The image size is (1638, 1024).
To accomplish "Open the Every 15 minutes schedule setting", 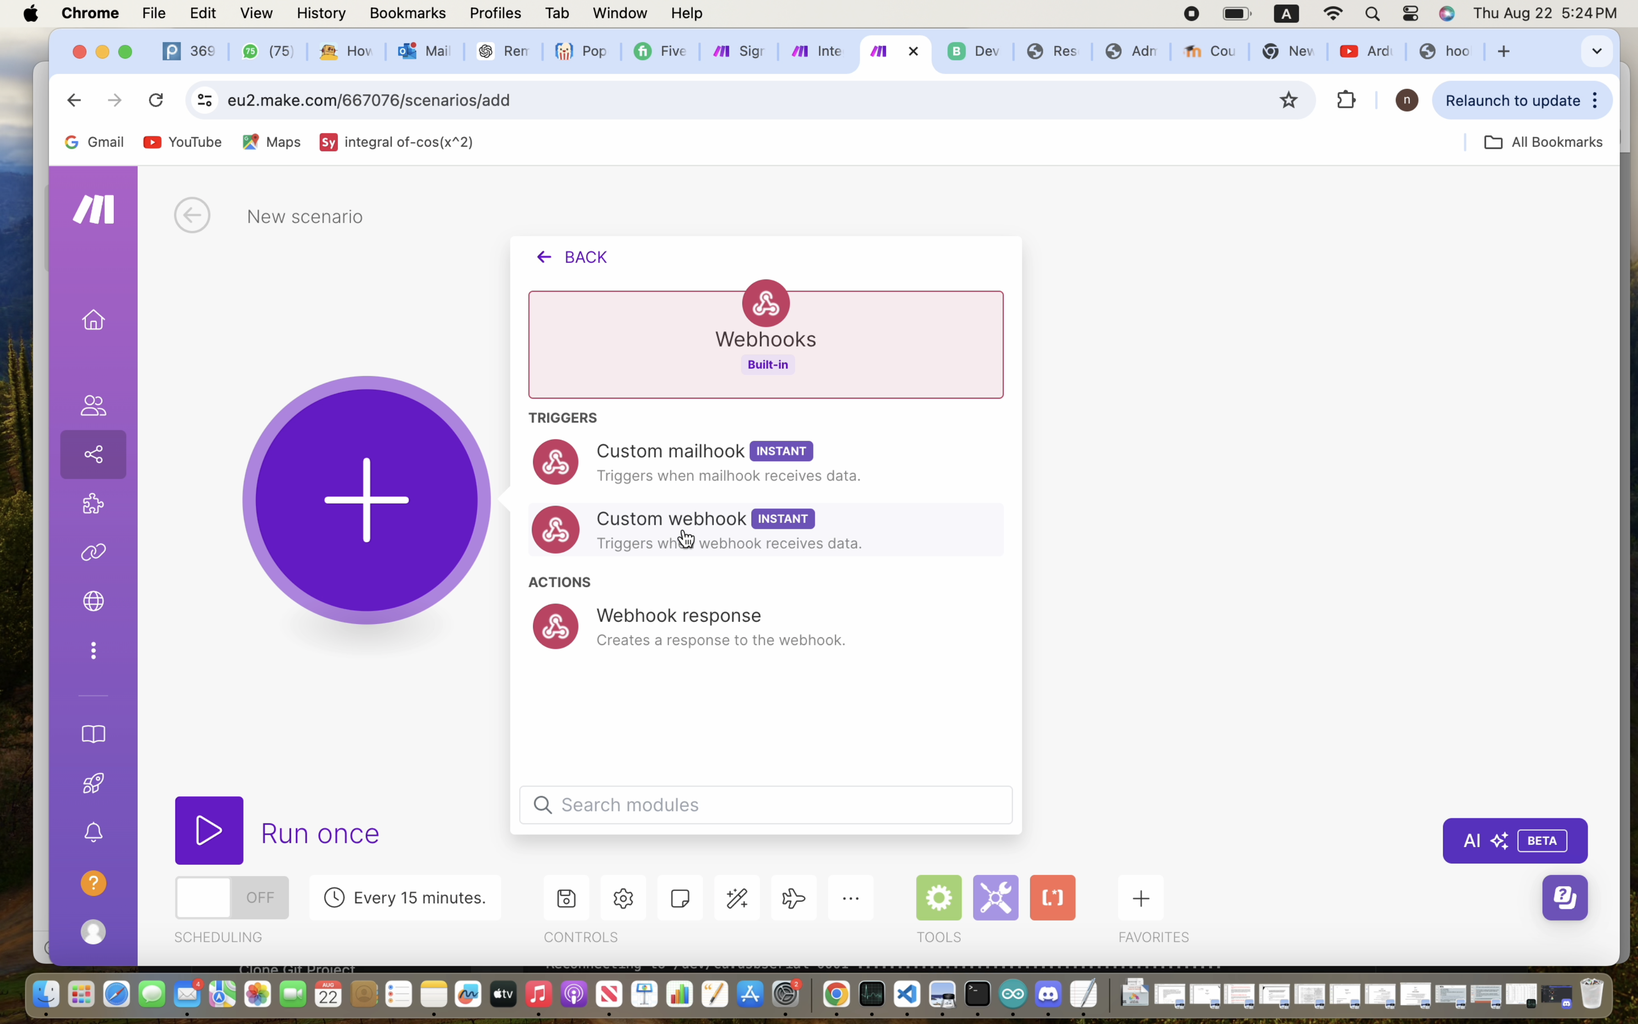I will click(405, 898).
